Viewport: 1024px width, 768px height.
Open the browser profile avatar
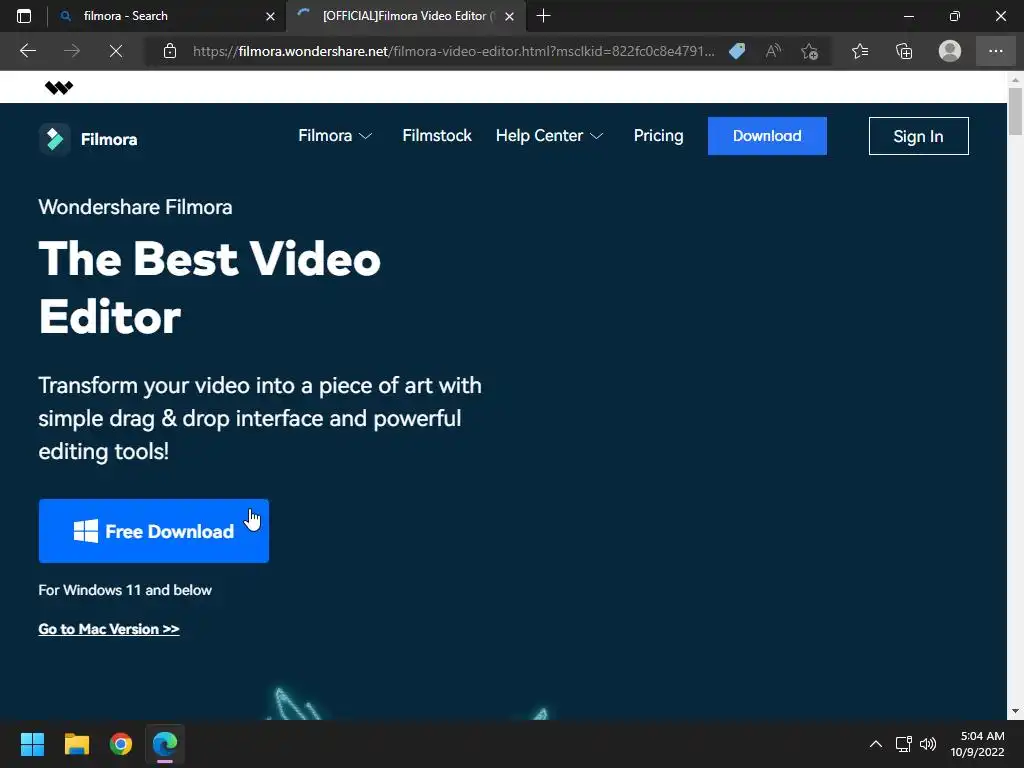[x=950, y=51]
